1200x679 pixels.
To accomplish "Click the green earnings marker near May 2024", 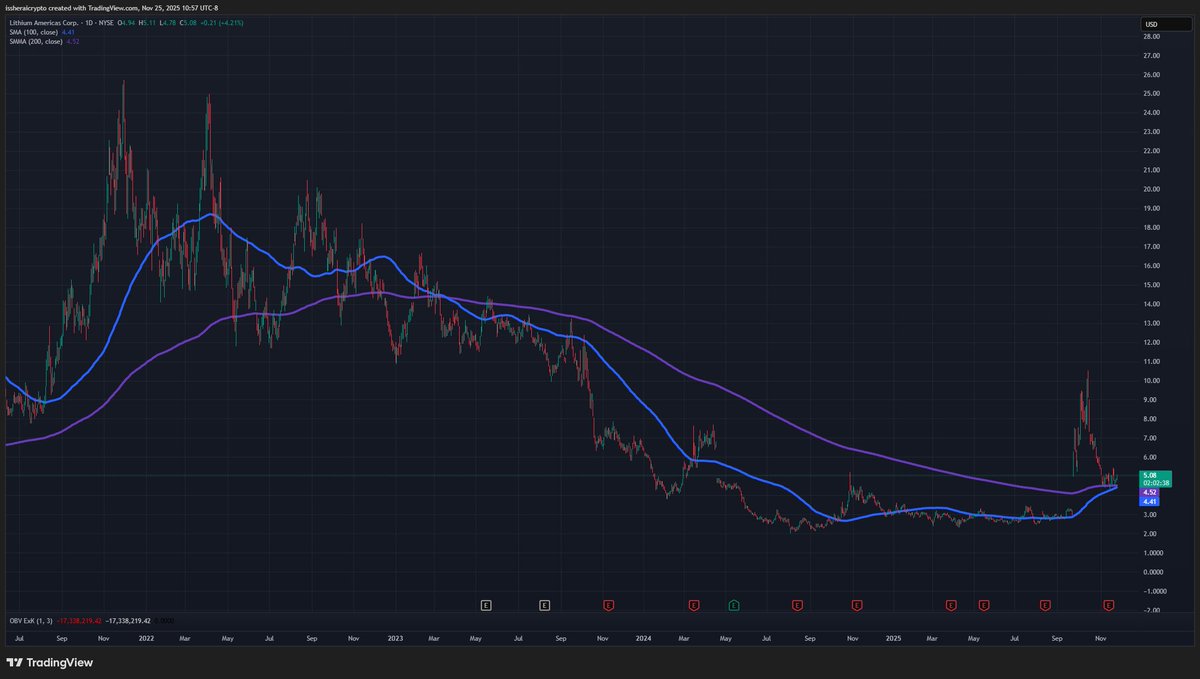I will tap(734, 605).
